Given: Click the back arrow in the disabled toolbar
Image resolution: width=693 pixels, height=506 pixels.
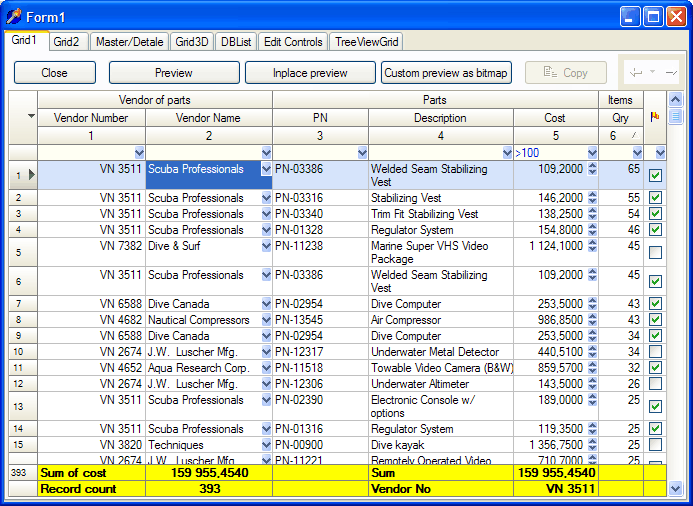Looking at the screenshot, I should (x=636, y=73).
